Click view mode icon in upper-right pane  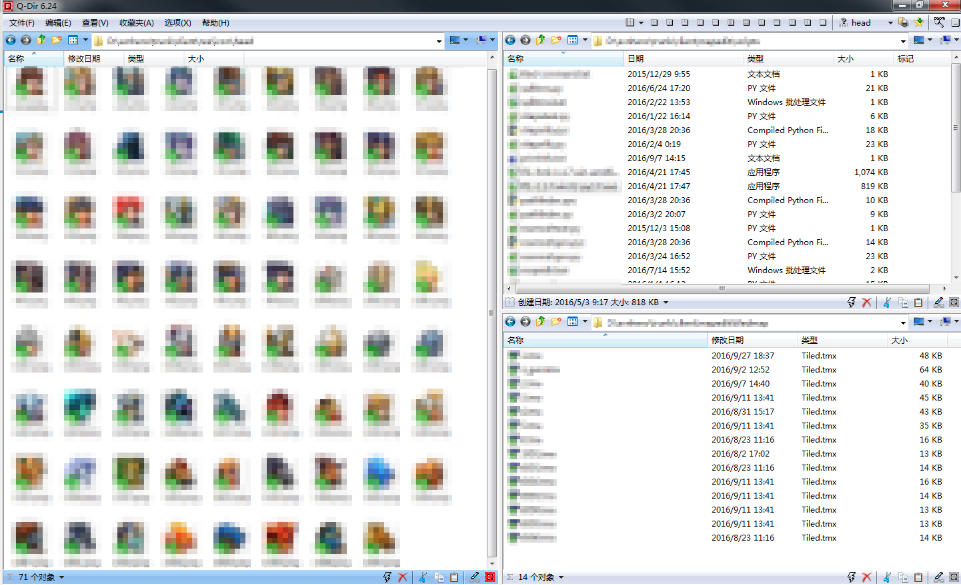[x=572, y=40]
